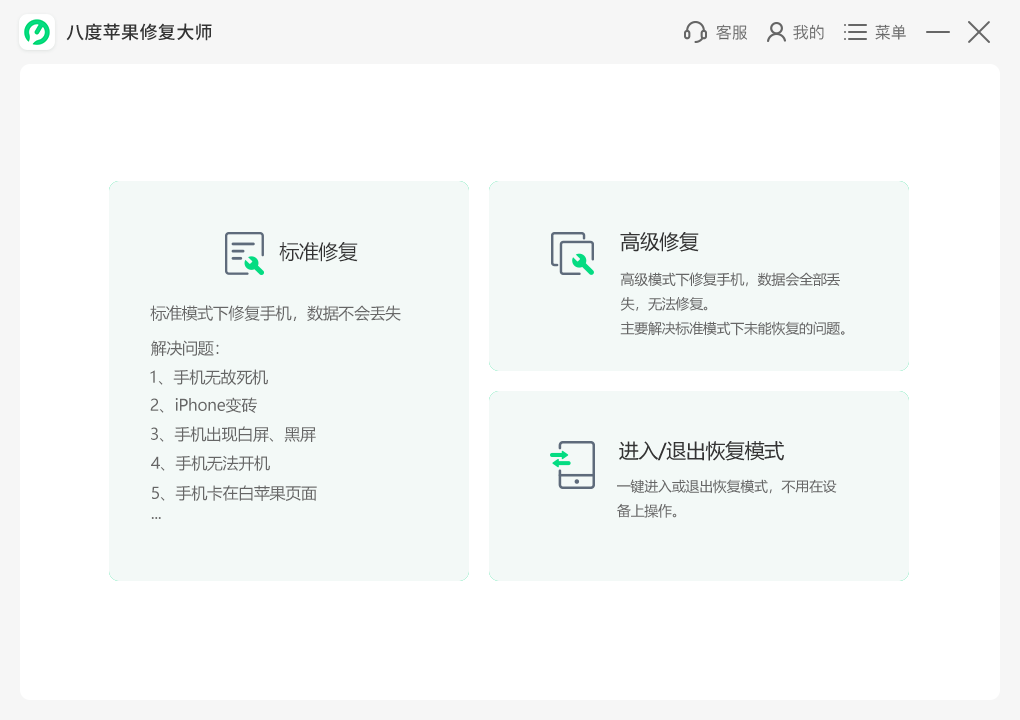
Task: Select the 标准修复 title
Action: [319, 252]
